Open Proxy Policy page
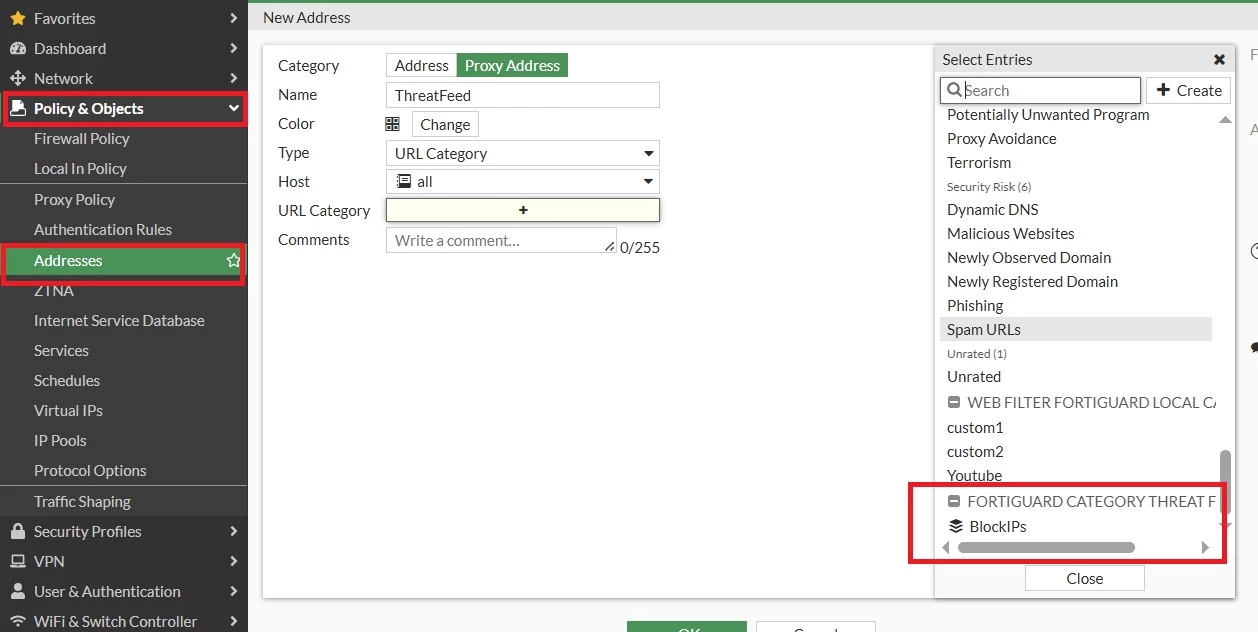Viewport: 1258px width, 632px height. point(74,199)
